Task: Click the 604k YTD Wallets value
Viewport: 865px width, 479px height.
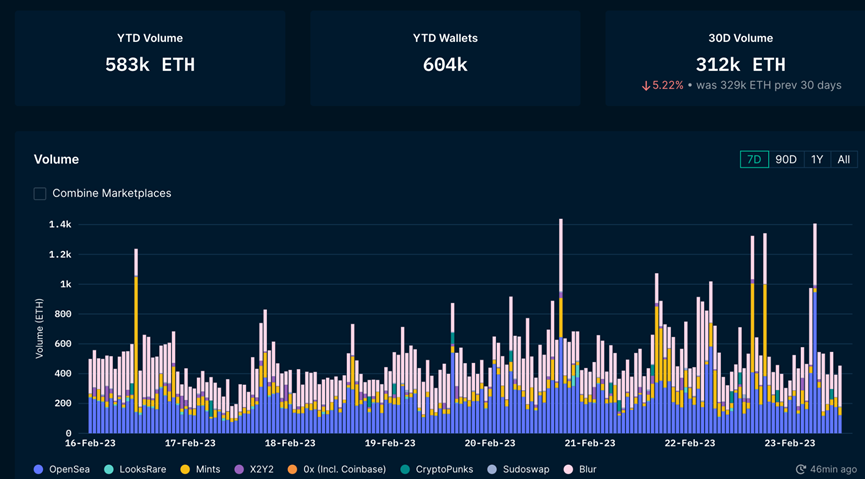Action: click(x=445, y=65)
